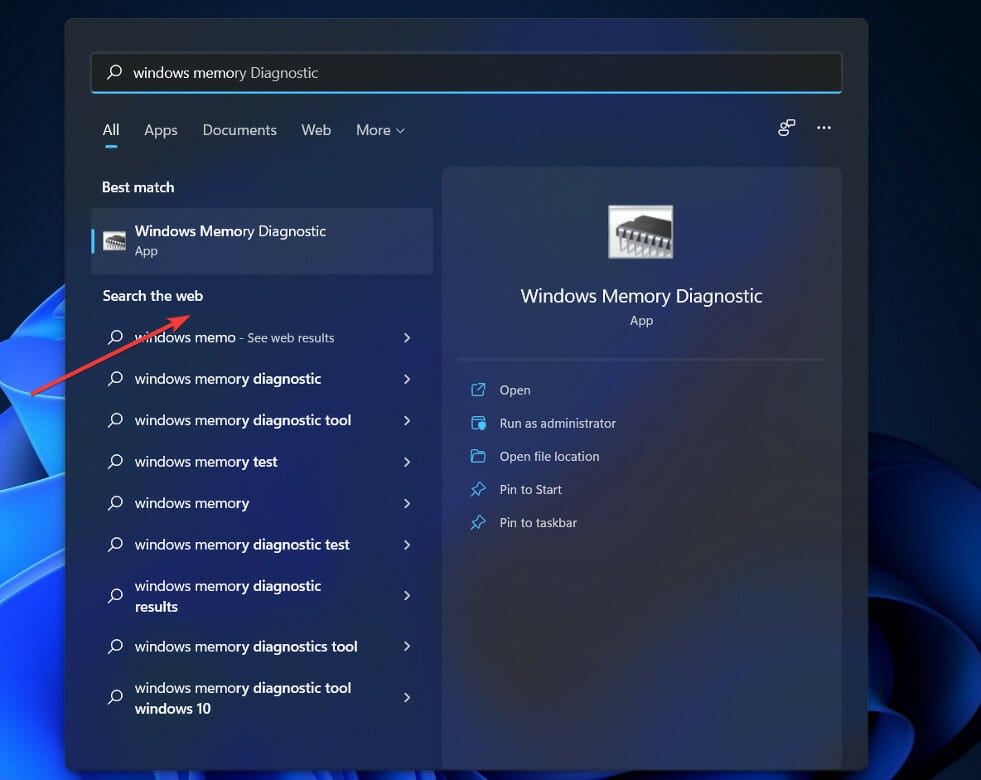
Task: Click the Windows Memory Diagnostic memory chip thumbnail
Action: coord(640,231)
